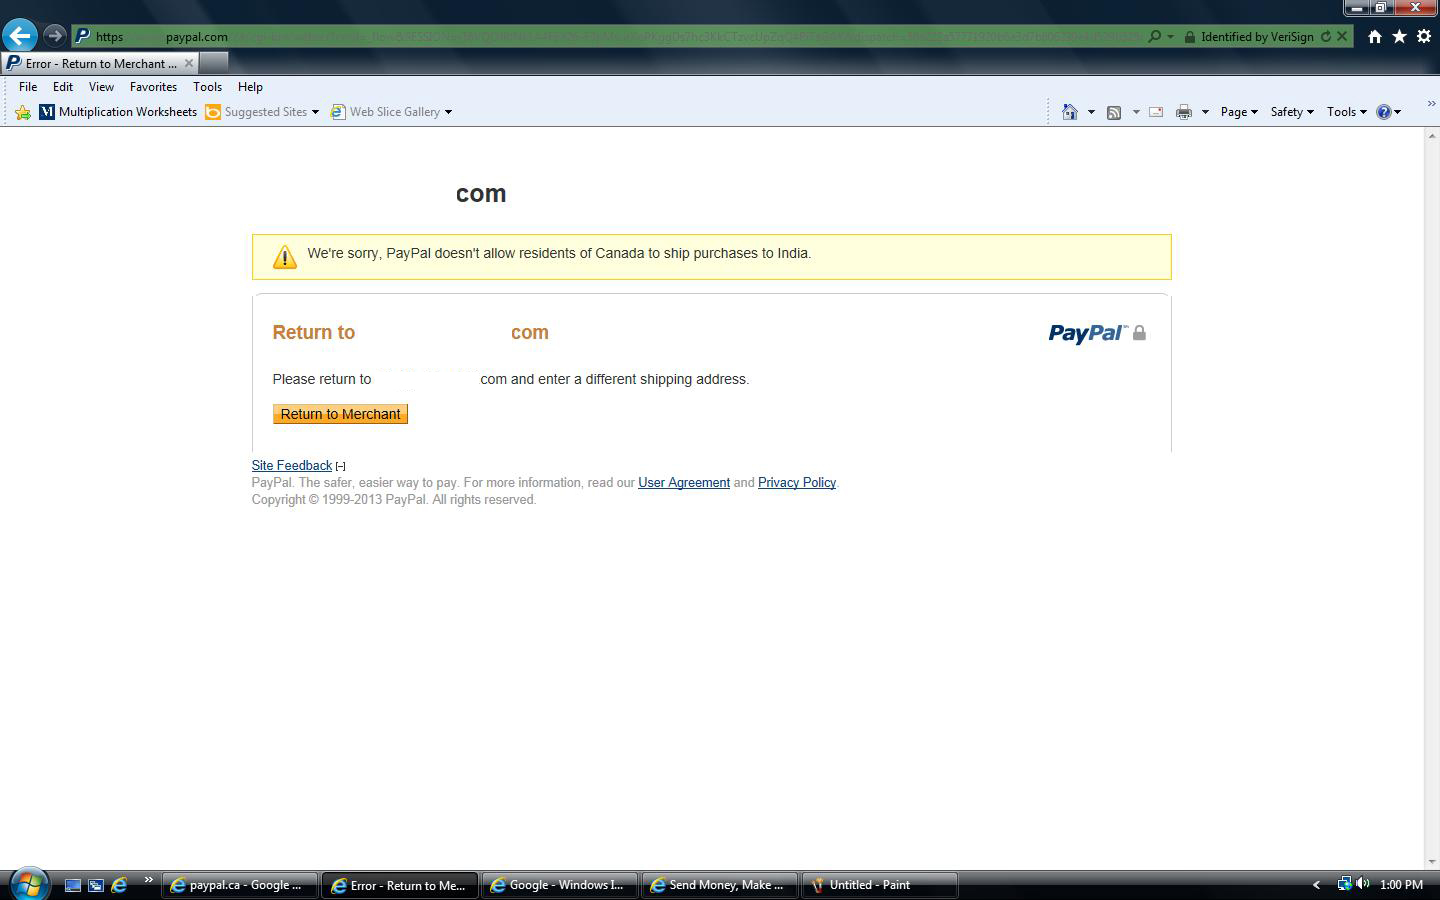Image resolution: width=1440 pixels, height=900 pixels.
Task: Open the Privacy Policy link
Action: [x=797, y=483]
